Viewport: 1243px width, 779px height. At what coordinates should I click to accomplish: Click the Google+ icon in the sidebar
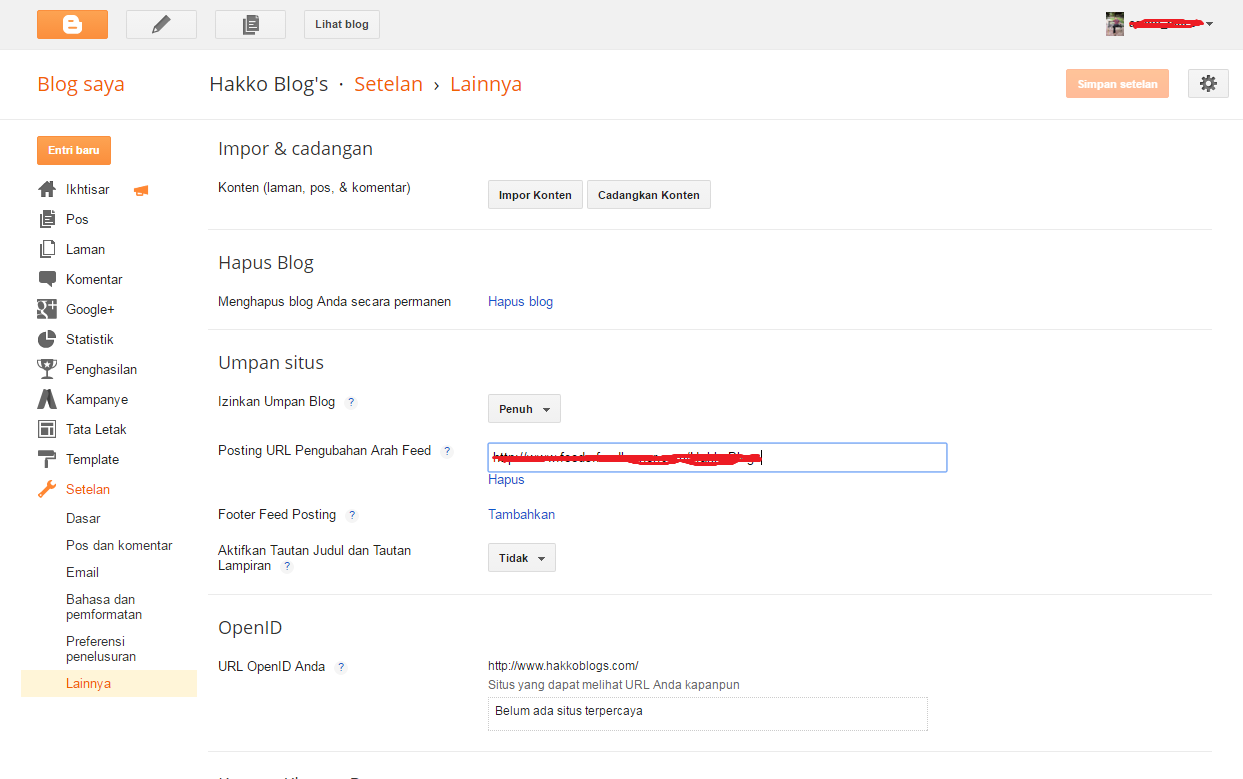[48, 309]
